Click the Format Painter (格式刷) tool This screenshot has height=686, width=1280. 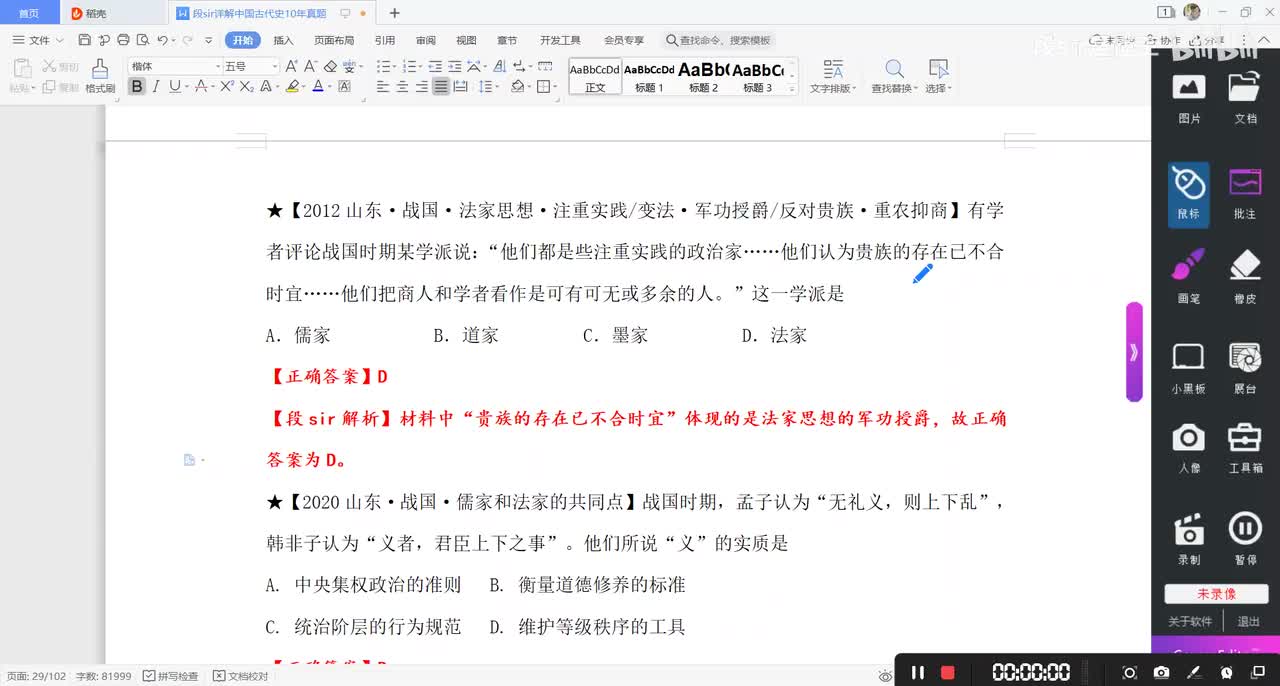[x=100, y=76]
